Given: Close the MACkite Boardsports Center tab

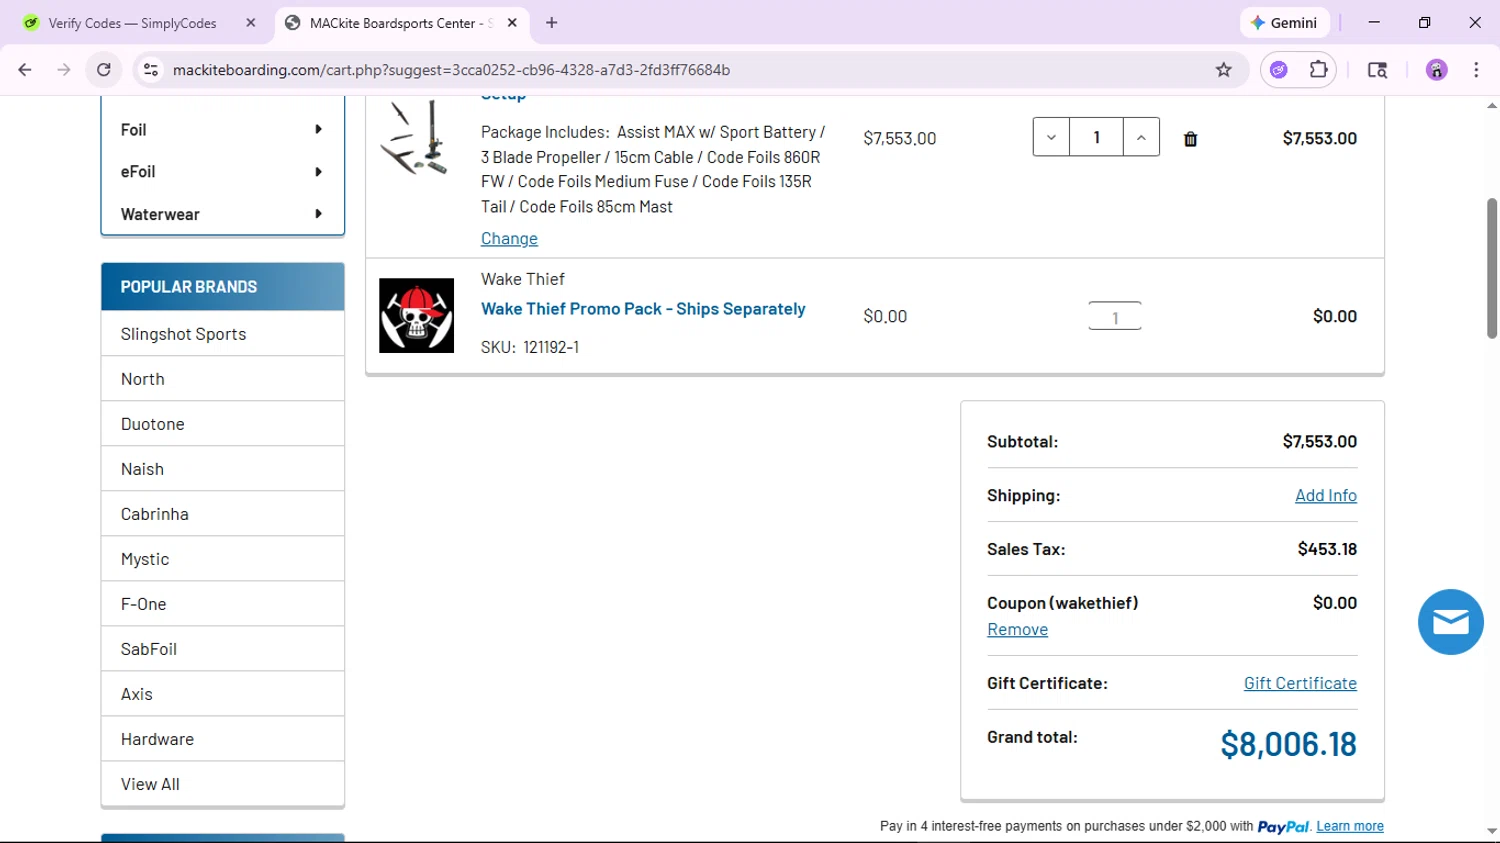Looking at the screenshot, I should click(512, 23).
